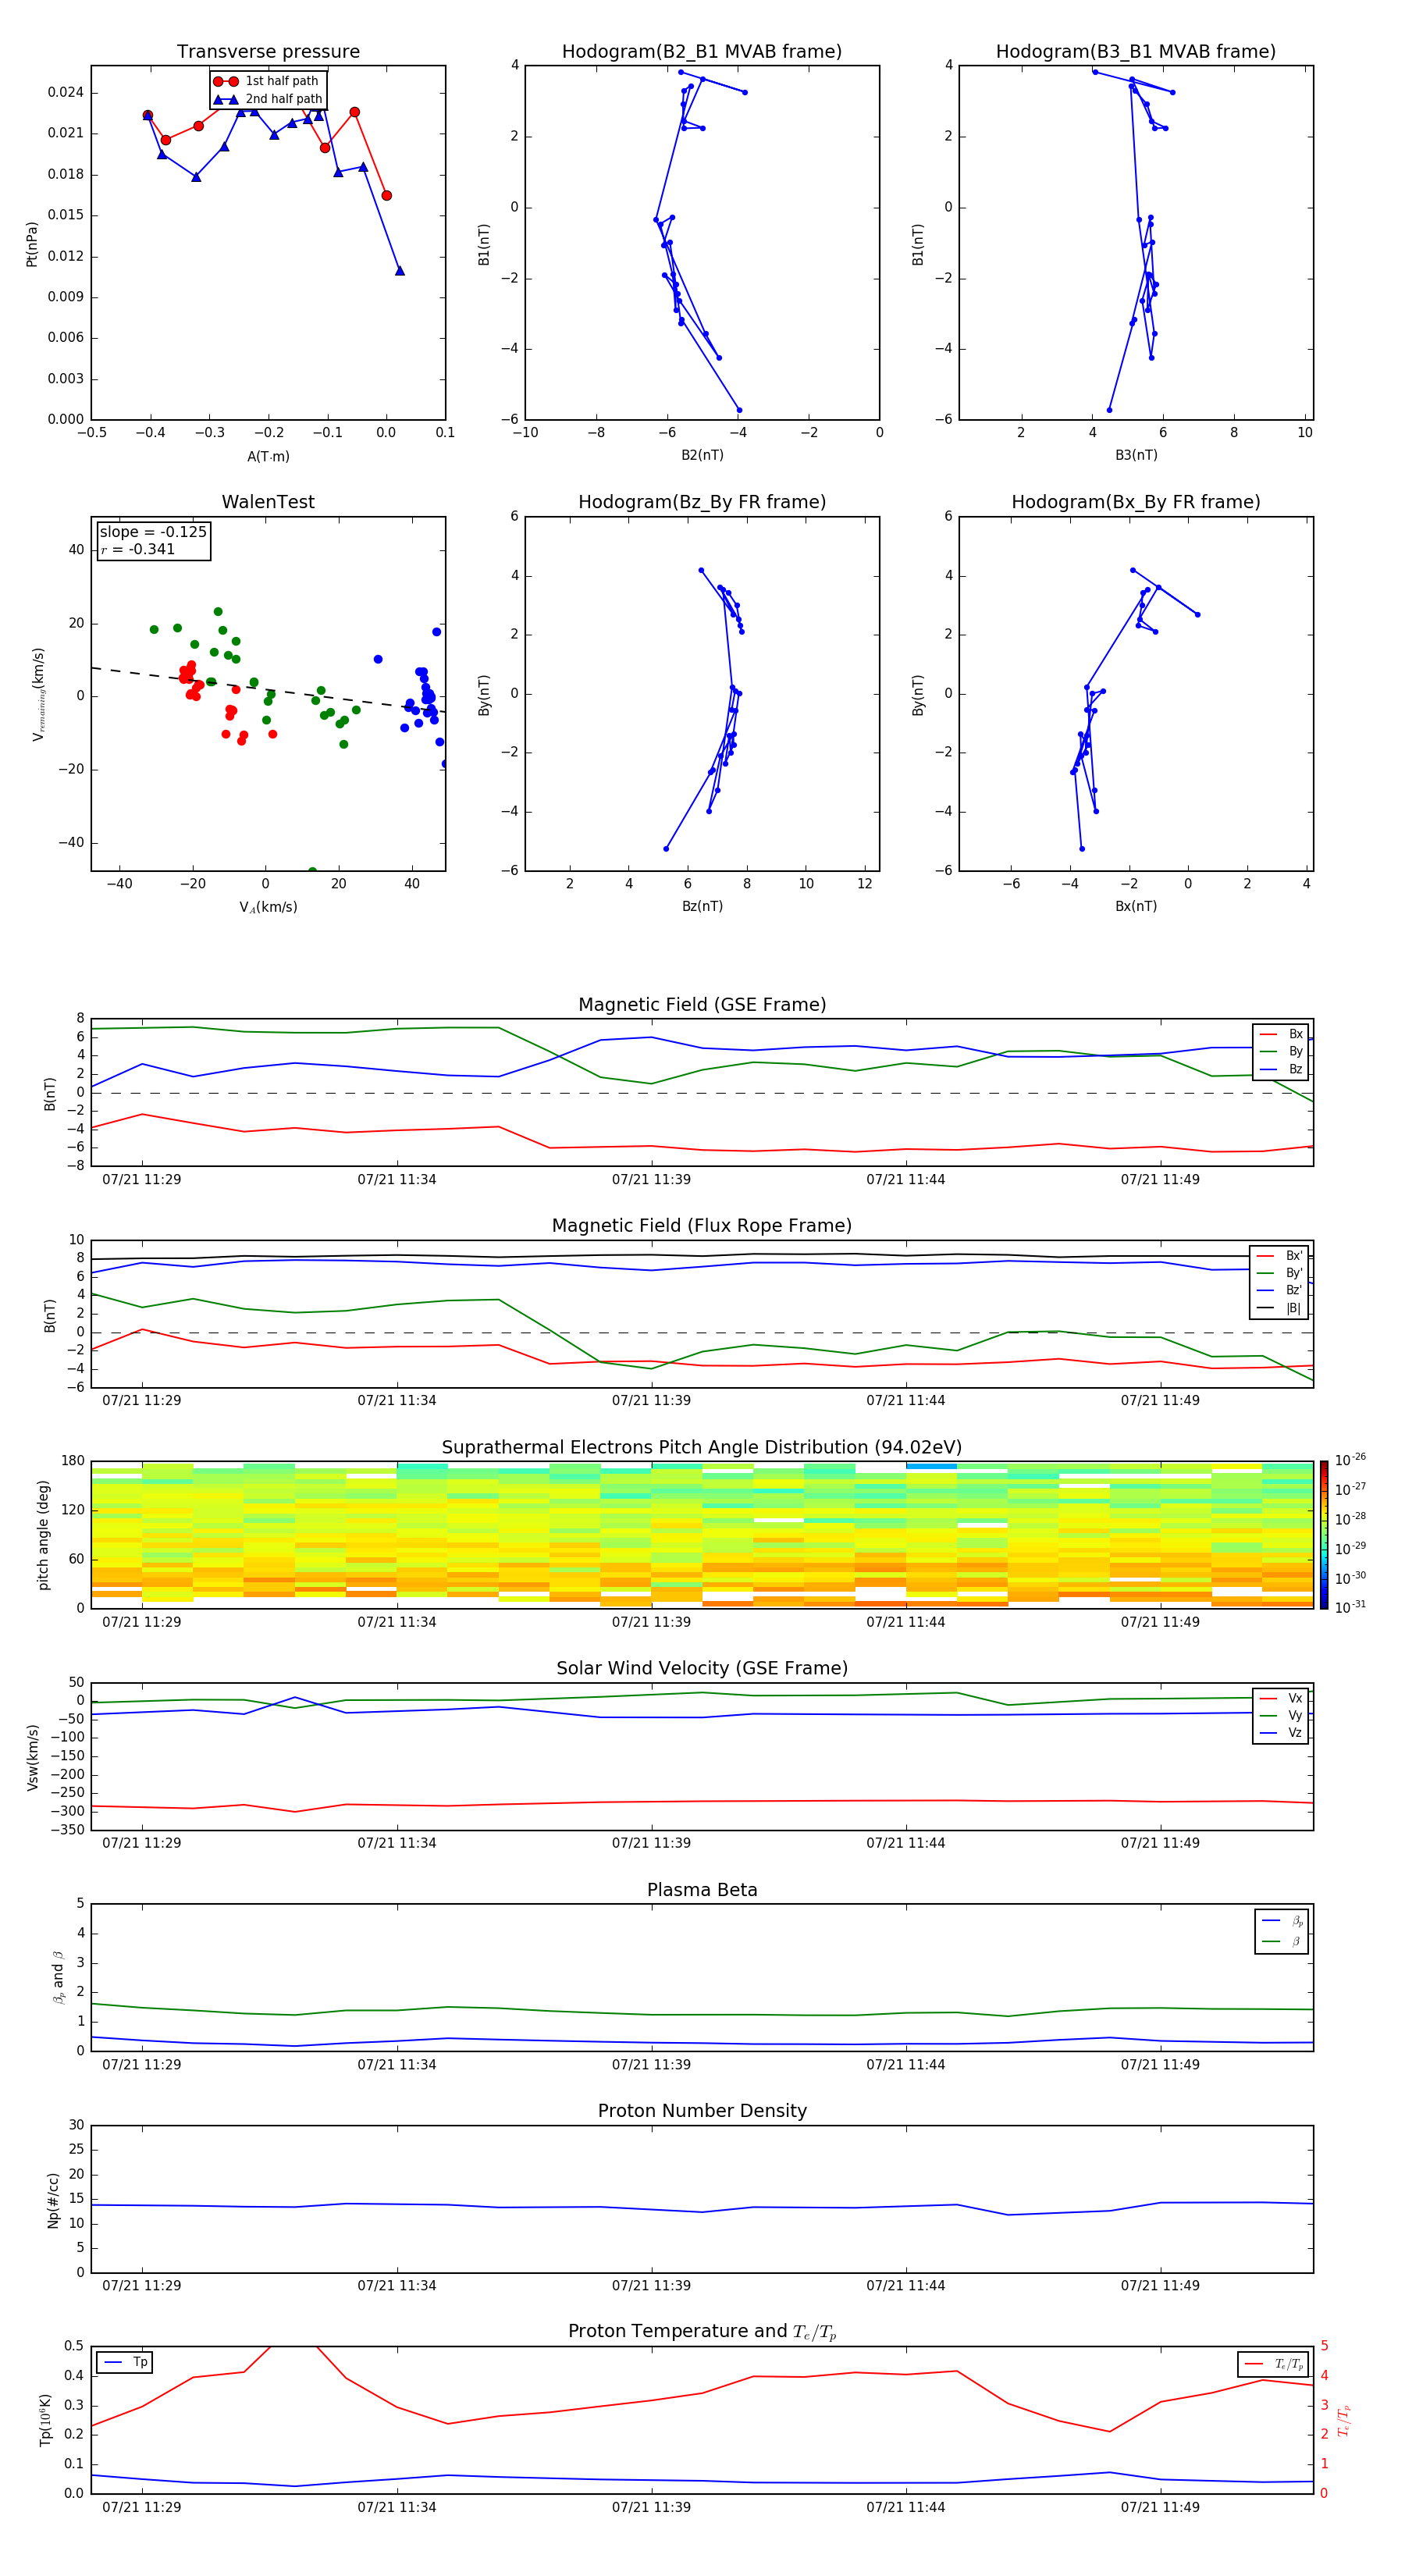Viewport: 1405px width, 2576px height.
Task: Click the Suprathermal Electrons Pitch Angle Distribution title
Action: click(x=702, y=1448)
